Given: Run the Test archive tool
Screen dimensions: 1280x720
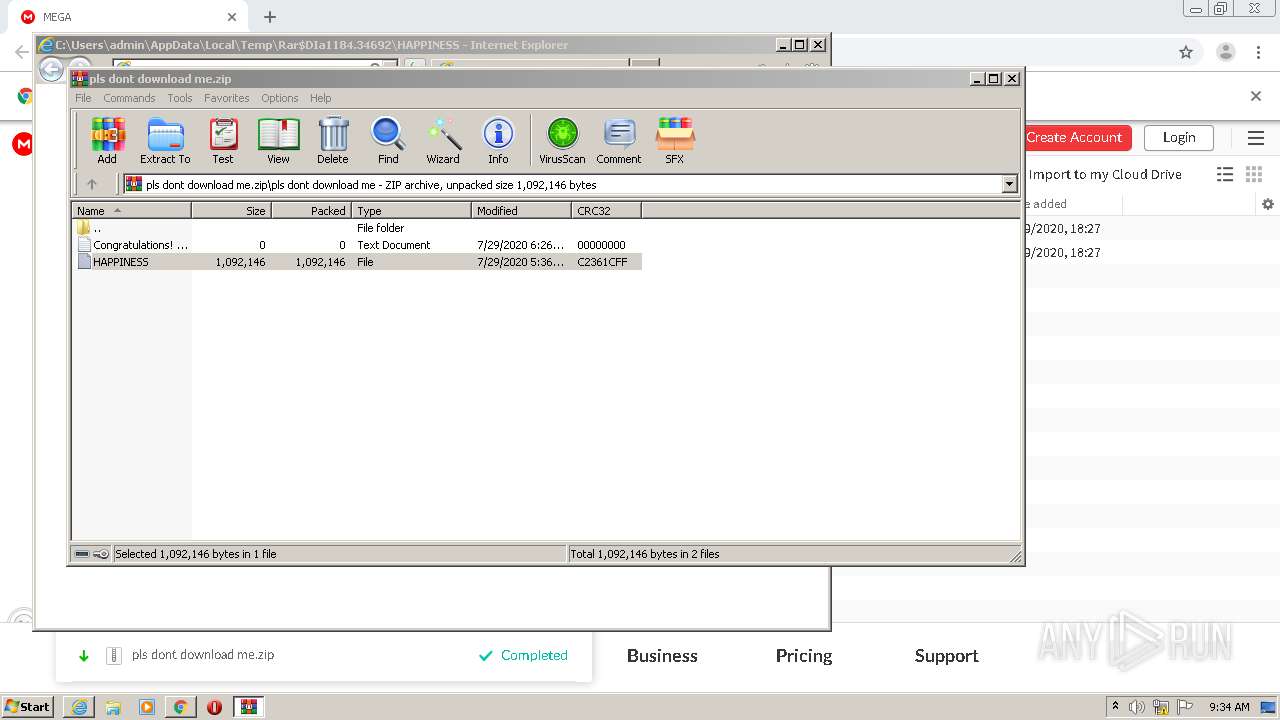Looking at the screenshot, I should (x=223, y=140).
